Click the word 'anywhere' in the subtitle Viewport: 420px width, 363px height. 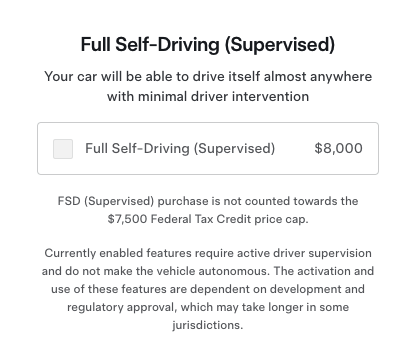(x=341, y=77)
